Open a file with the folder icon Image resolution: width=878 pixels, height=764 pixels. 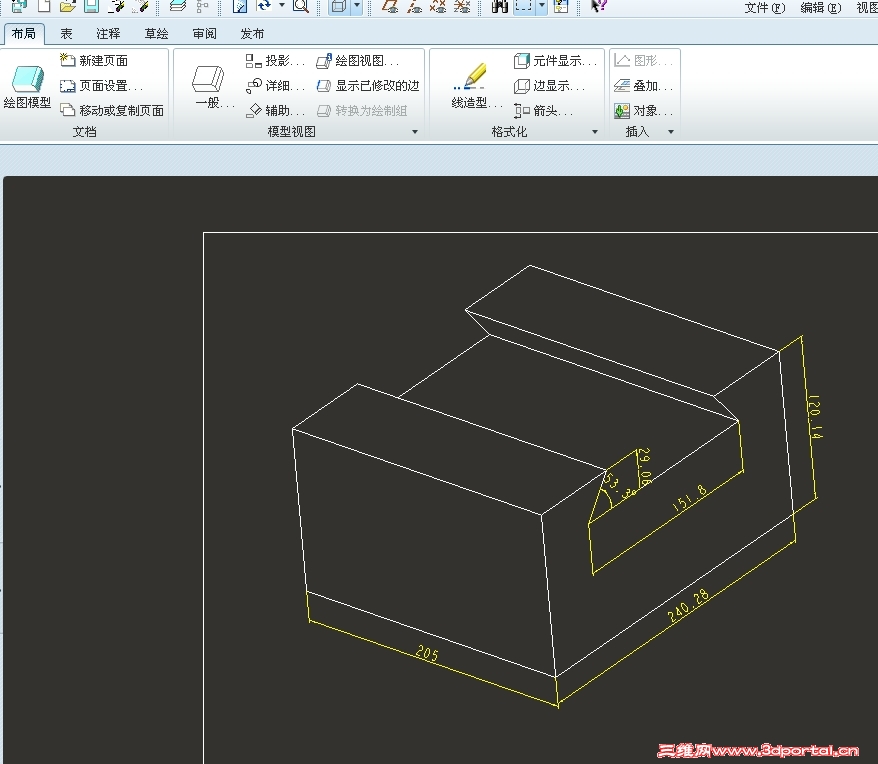[x=68, y=6]
